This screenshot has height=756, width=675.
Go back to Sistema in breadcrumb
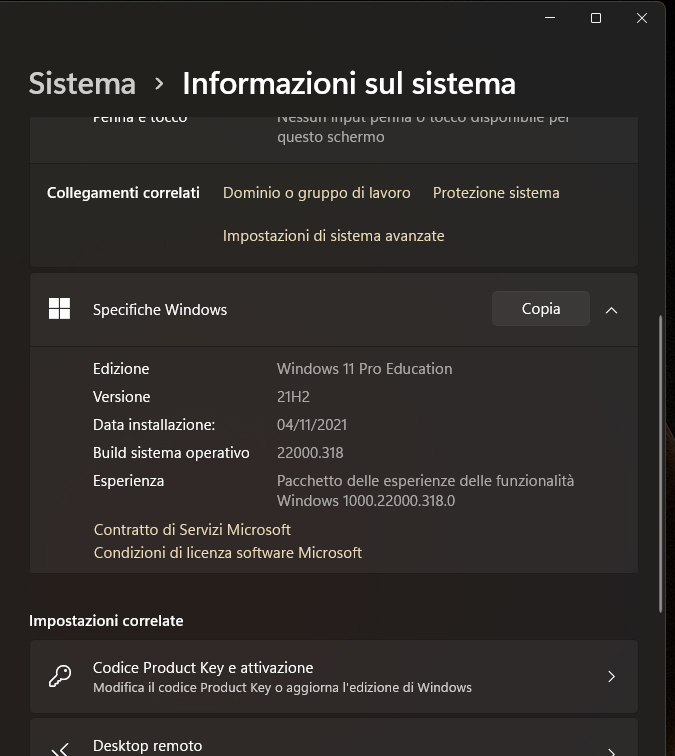pos(82,83)
